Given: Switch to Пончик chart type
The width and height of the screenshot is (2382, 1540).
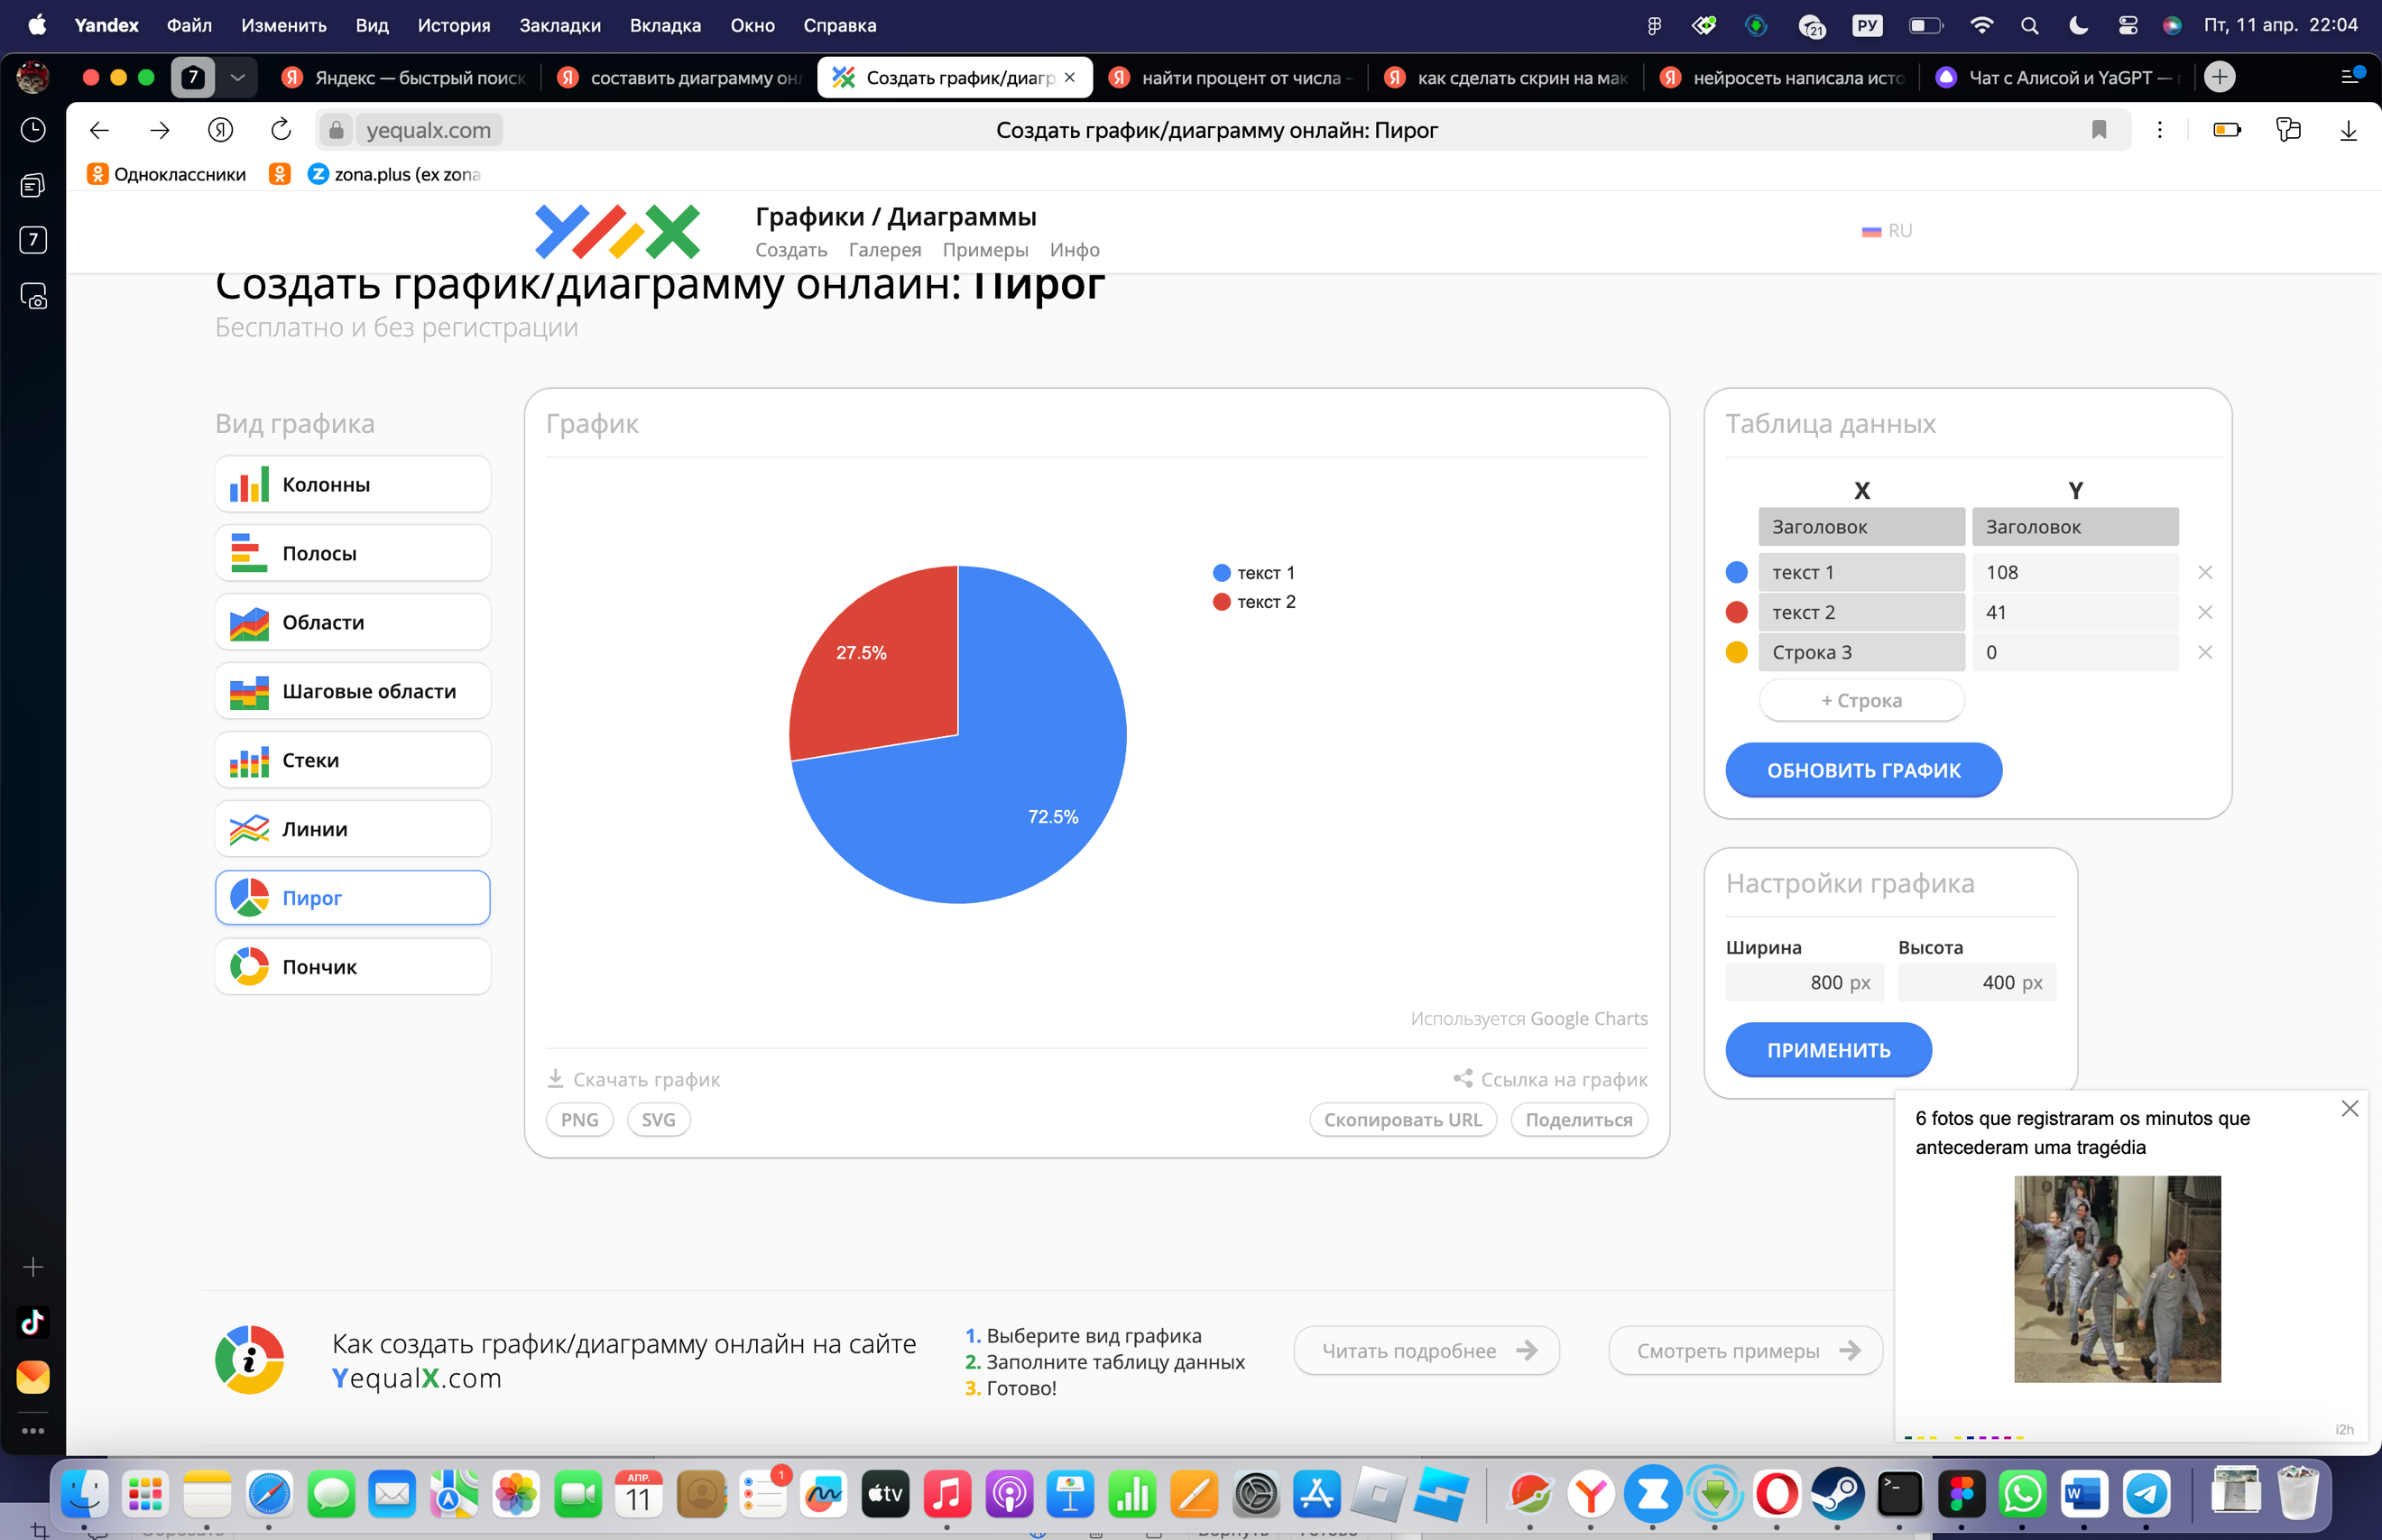Looking at the screenshot, I should pyautogui.click(x=352, y=967).
